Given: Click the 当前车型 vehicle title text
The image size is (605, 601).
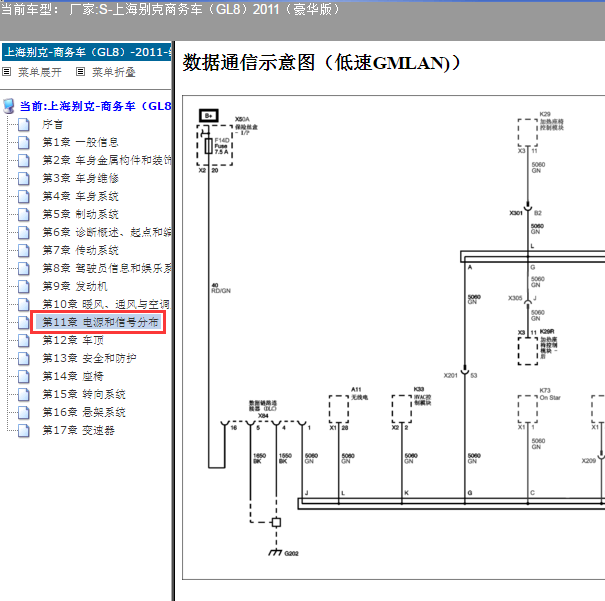Looking at the screenshot, I should coord(170,9).
